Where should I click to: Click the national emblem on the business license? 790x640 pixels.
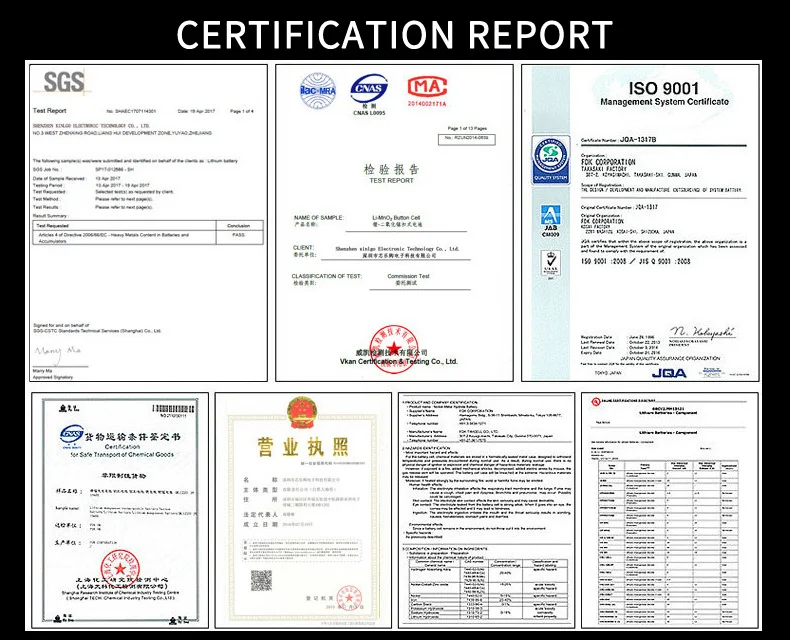tap(302, 413)
